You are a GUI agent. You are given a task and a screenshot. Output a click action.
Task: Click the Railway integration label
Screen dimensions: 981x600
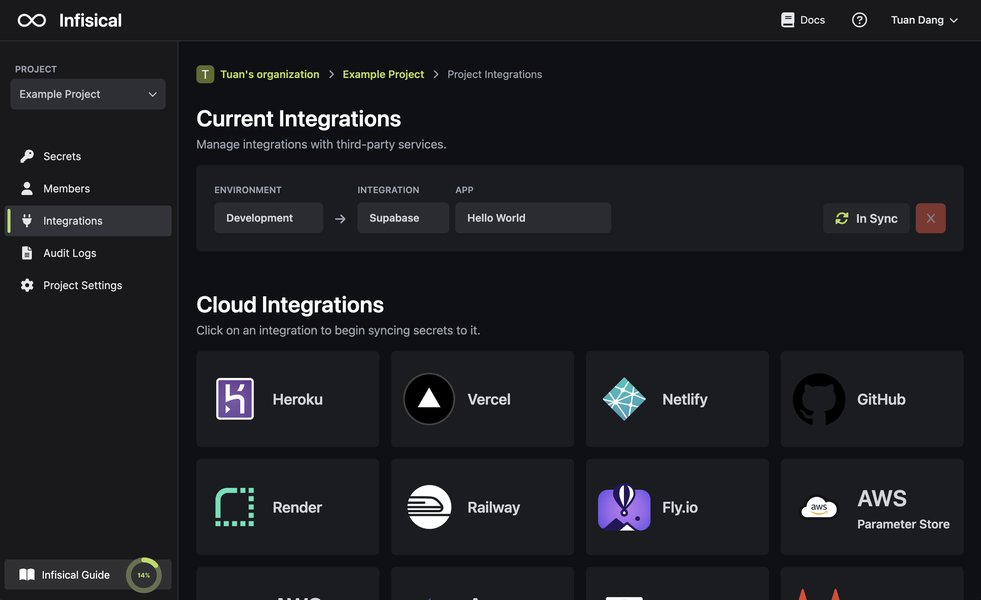[494, 507]
